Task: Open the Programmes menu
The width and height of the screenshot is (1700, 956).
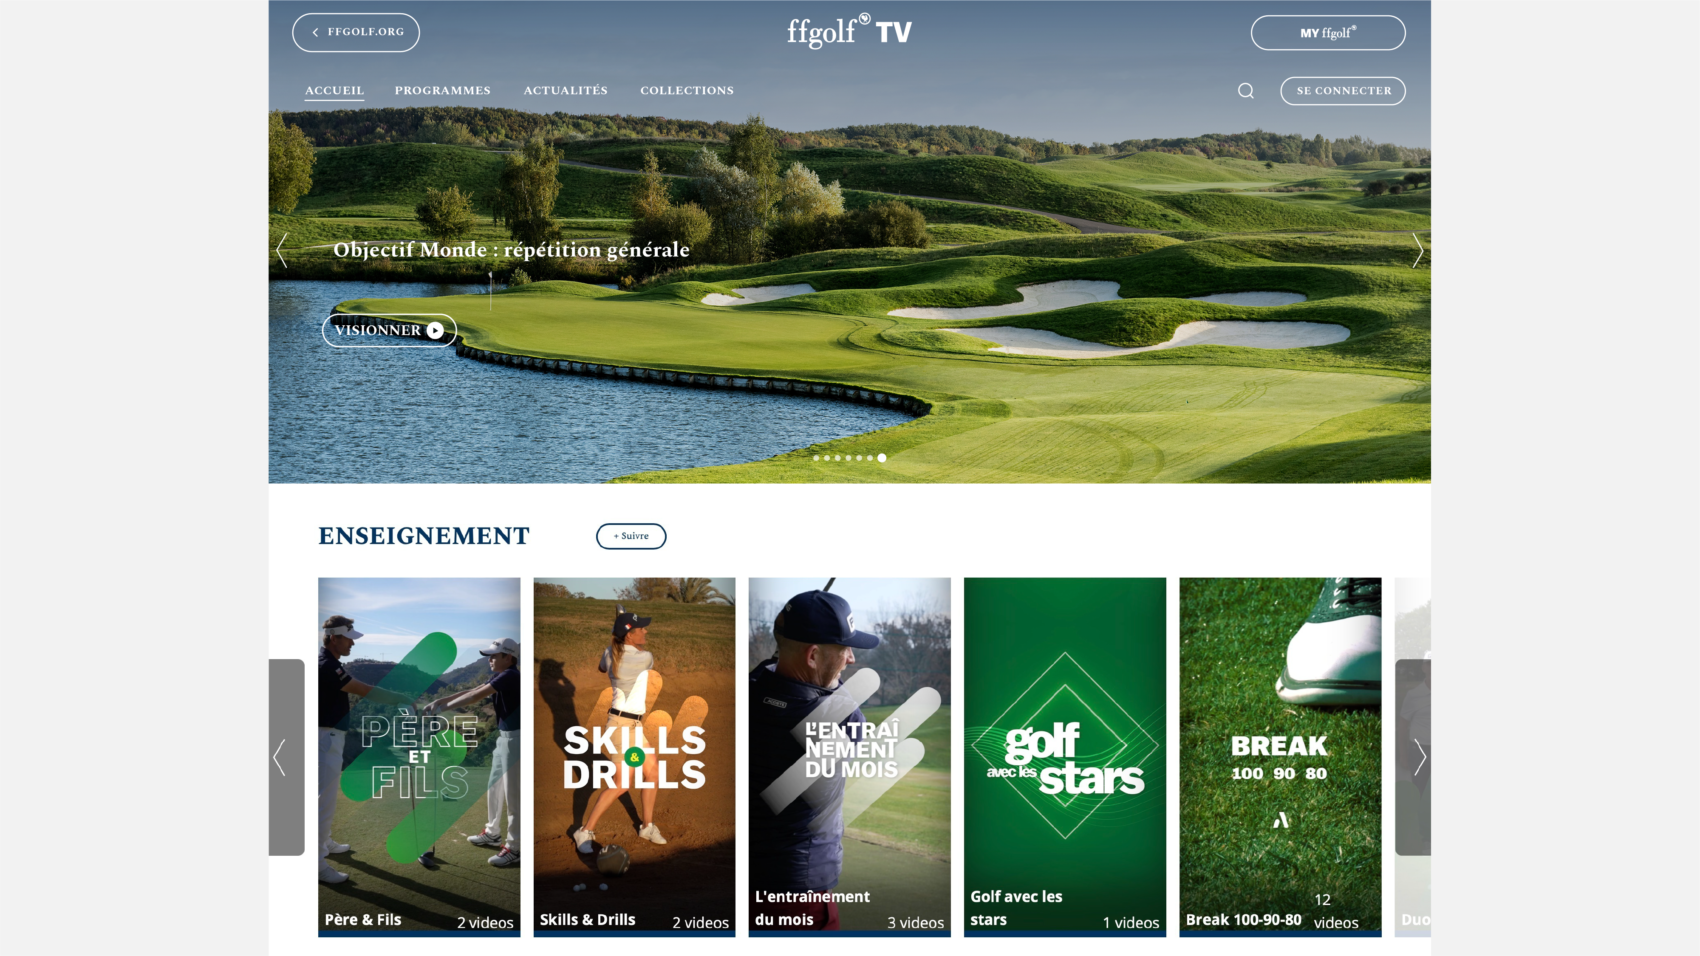Action: 443,91
